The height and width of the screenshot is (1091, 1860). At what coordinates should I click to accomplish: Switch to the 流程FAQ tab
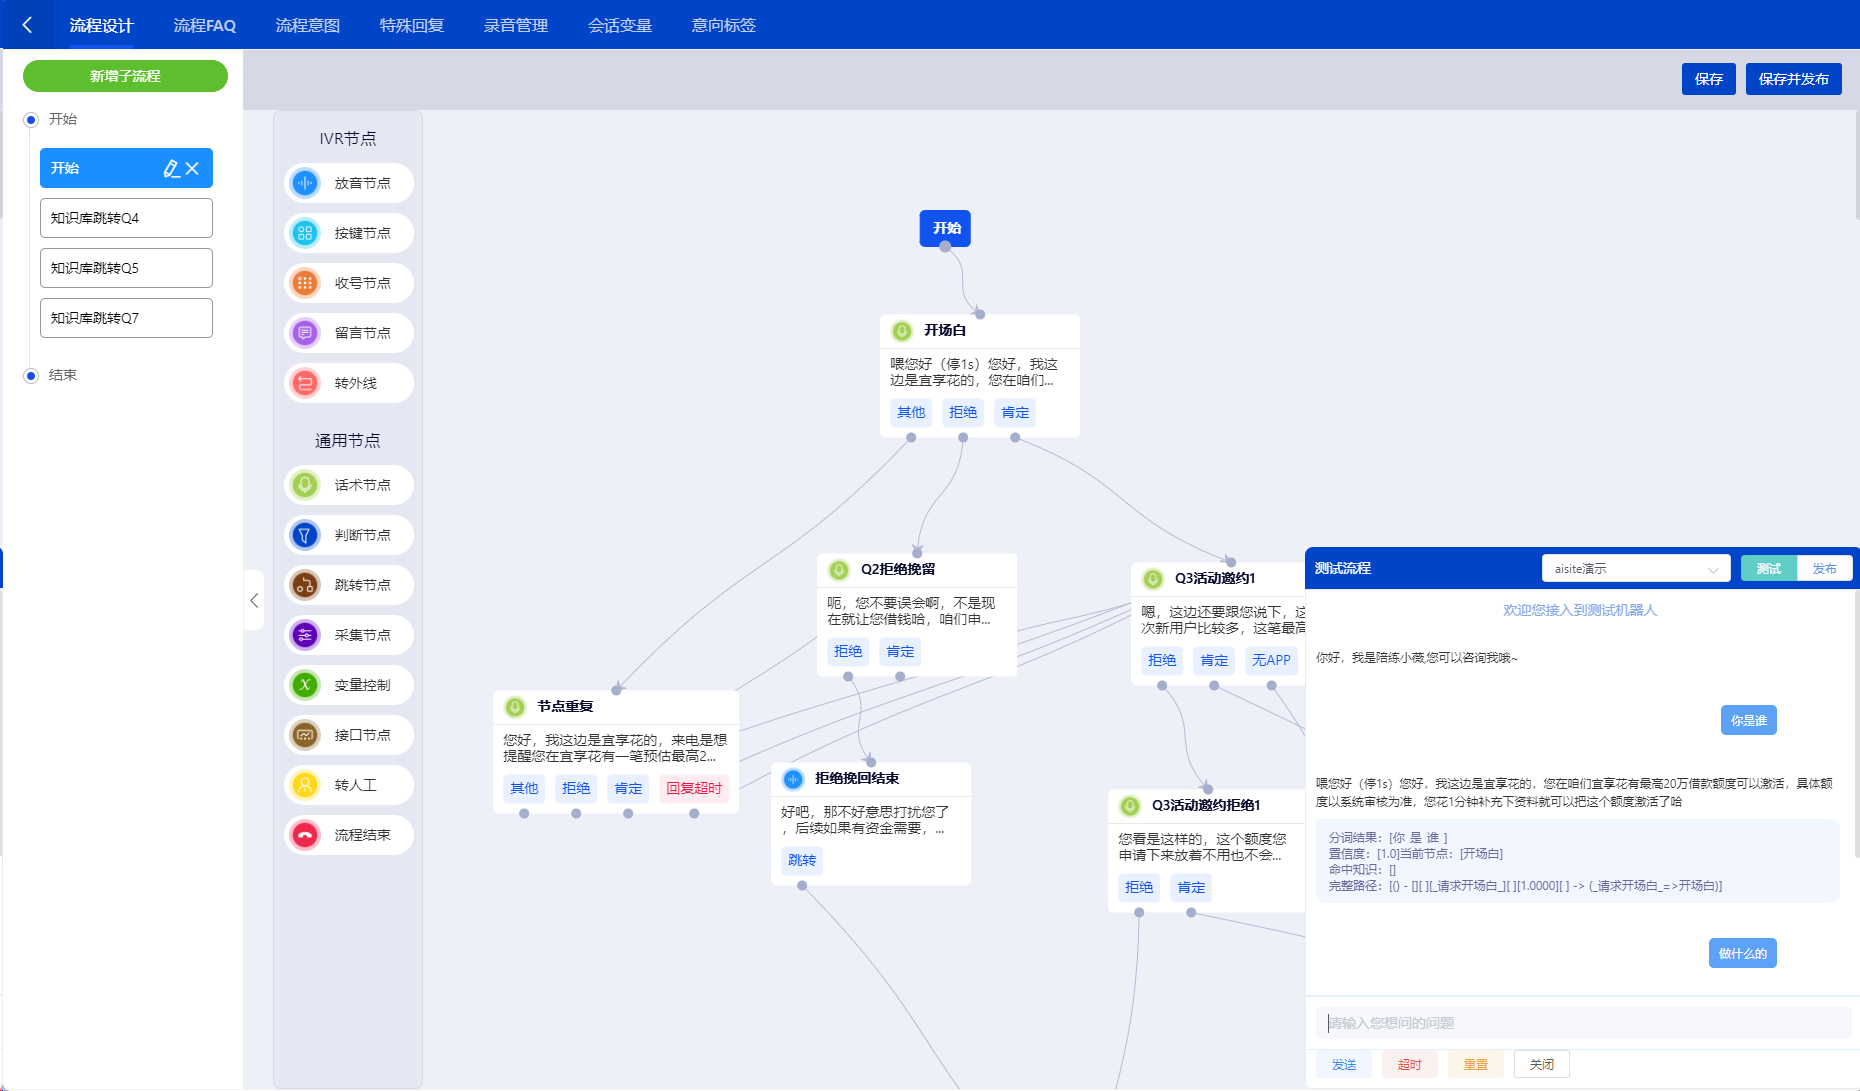tap(204, 25)
